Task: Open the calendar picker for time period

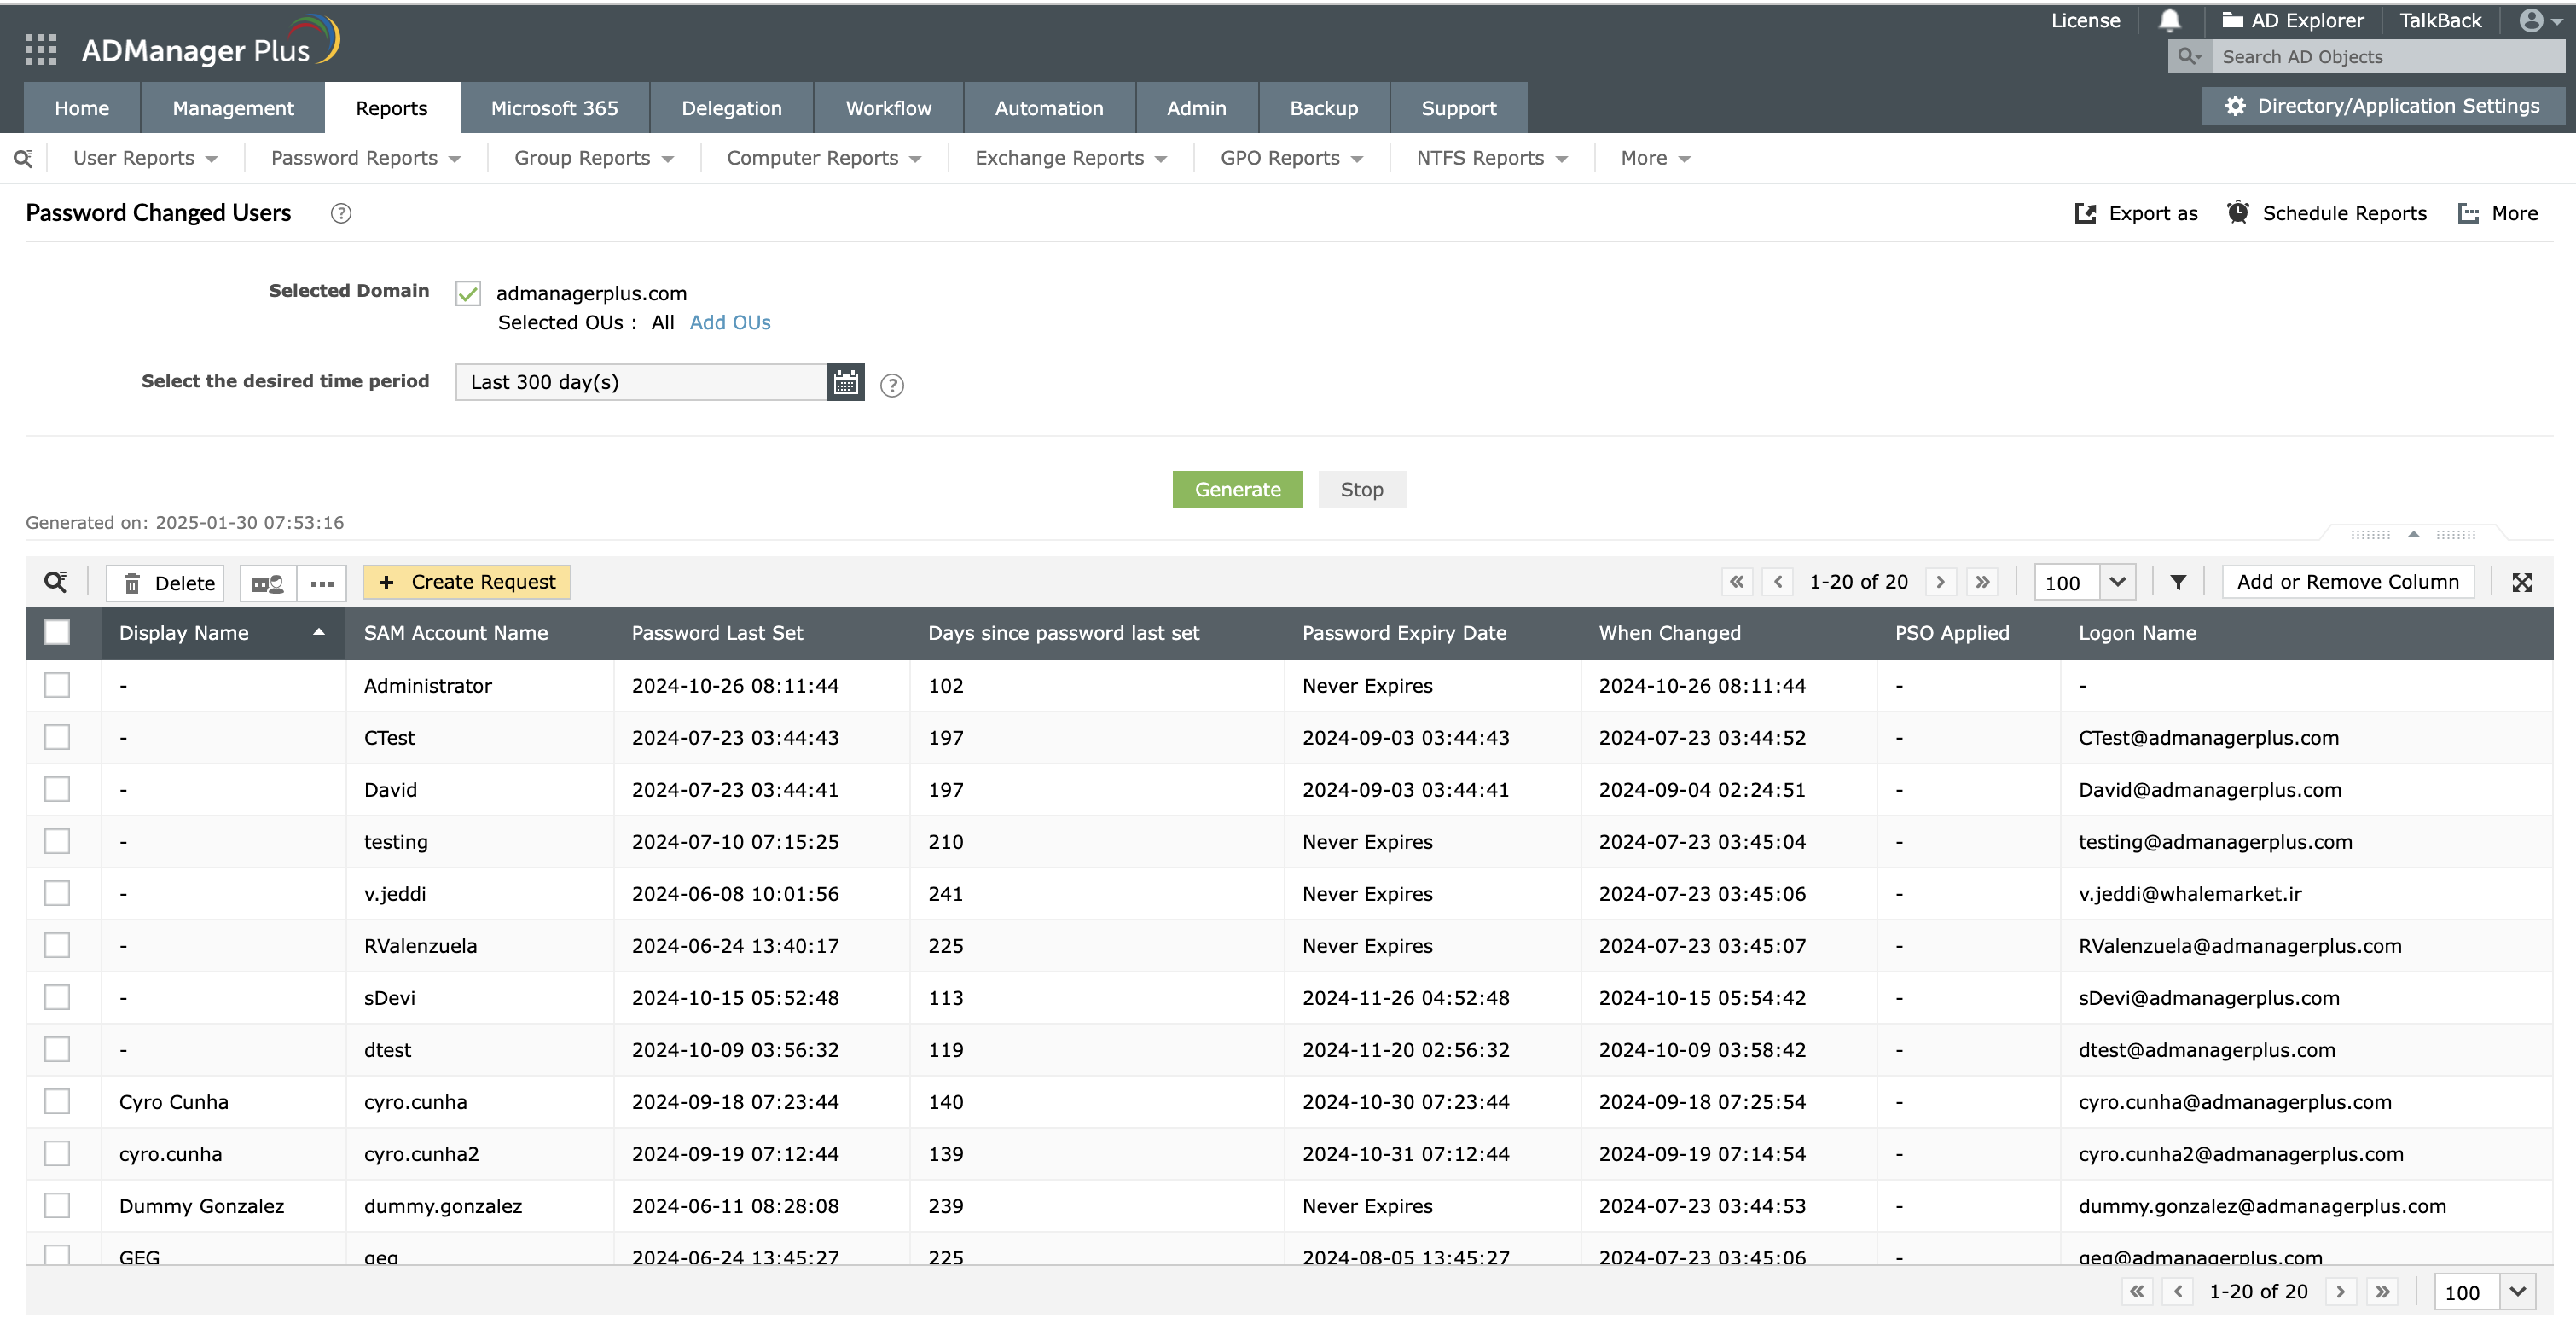Action: 845,382
